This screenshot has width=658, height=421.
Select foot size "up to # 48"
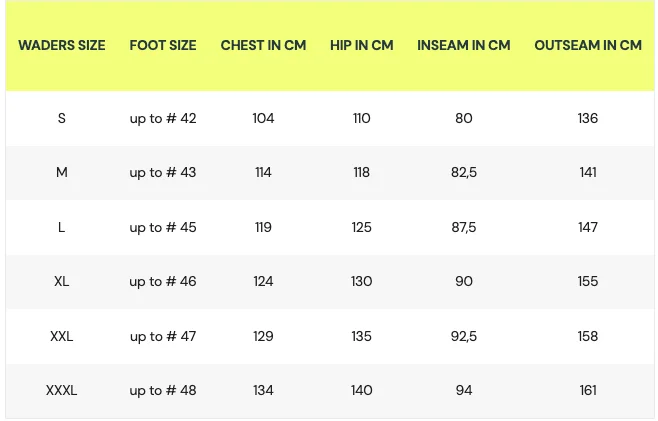click(163, 391)
